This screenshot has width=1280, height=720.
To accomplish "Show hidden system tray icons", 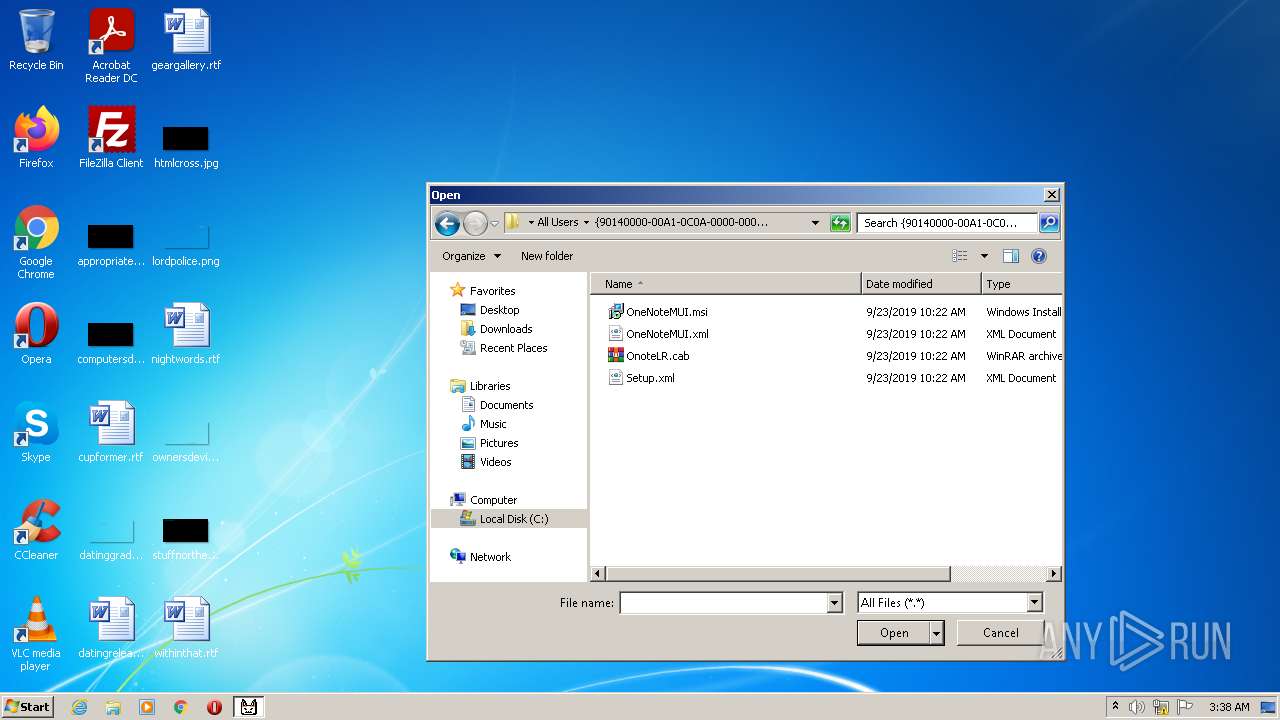I will (x=1115, y=707).
